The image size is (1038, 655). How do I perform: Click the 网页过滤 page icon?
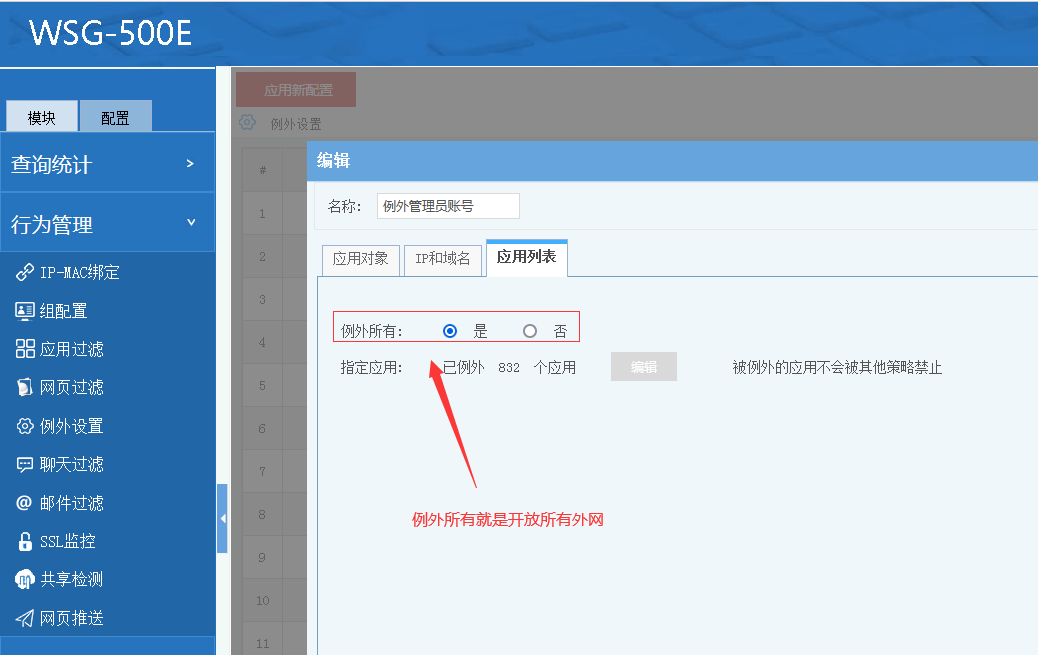25,387
